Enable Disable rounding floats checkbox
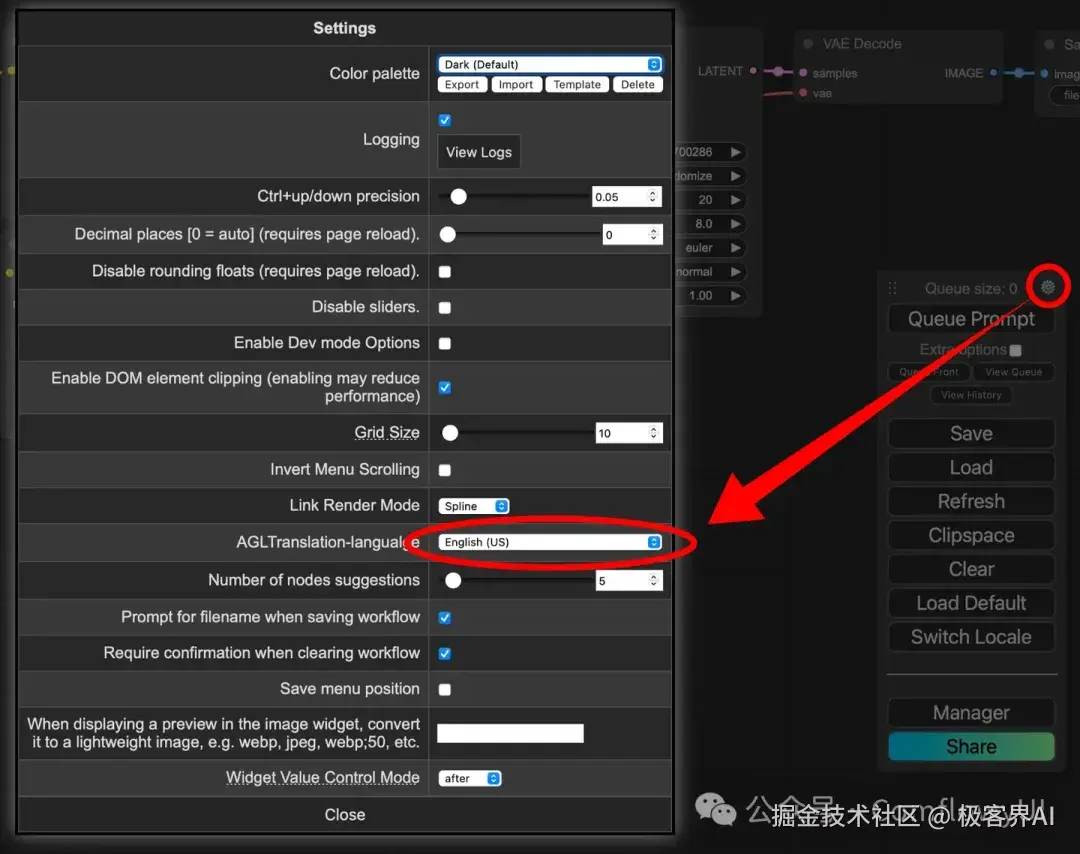 (x=445, y=271)
